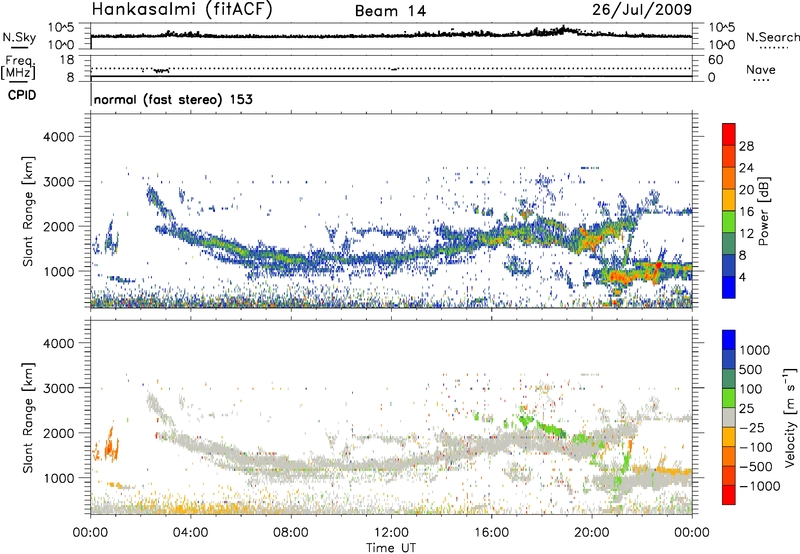Click the '500' velocity colorbar value
This screenshot has width=800, height=554.
750,369
